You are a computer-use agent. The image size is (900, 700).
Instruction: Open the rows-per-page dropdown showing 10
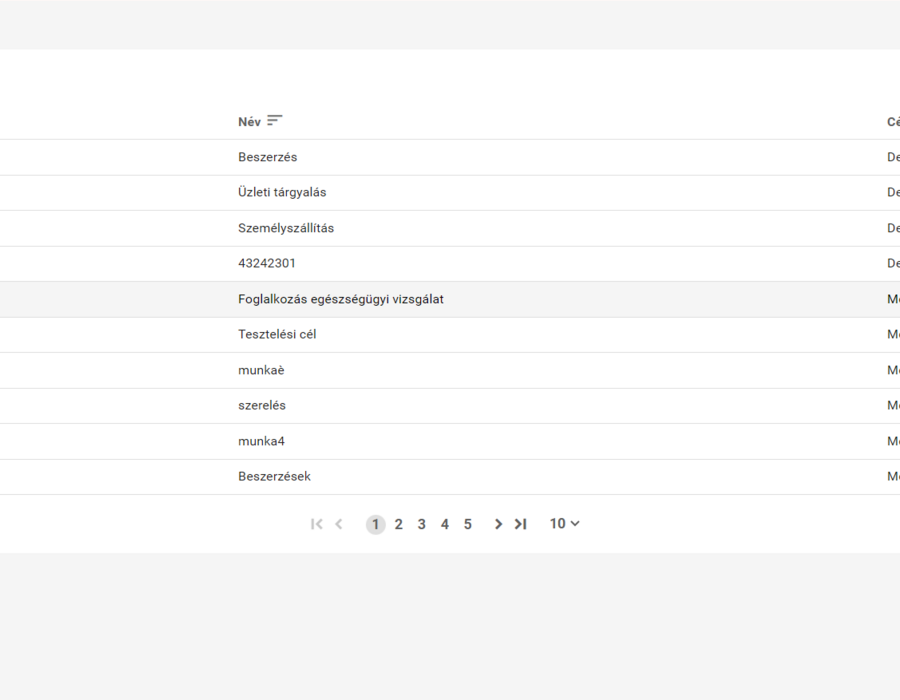565,524
